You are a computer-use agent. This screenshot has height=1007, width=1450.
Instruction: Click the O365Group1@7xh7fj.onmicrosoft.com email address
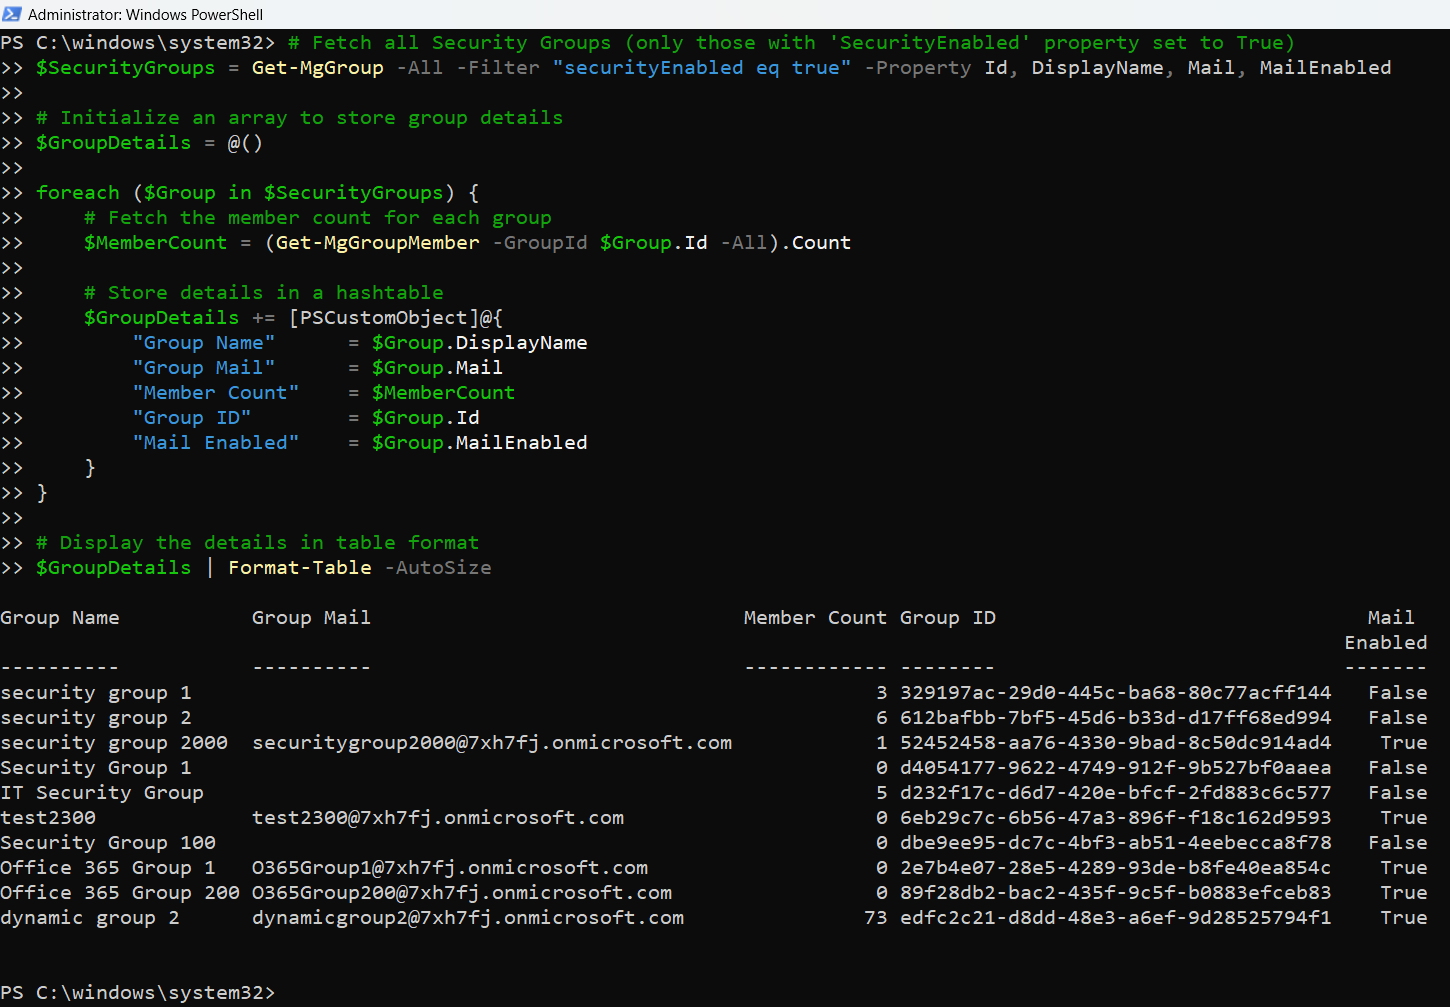[449, 868]
